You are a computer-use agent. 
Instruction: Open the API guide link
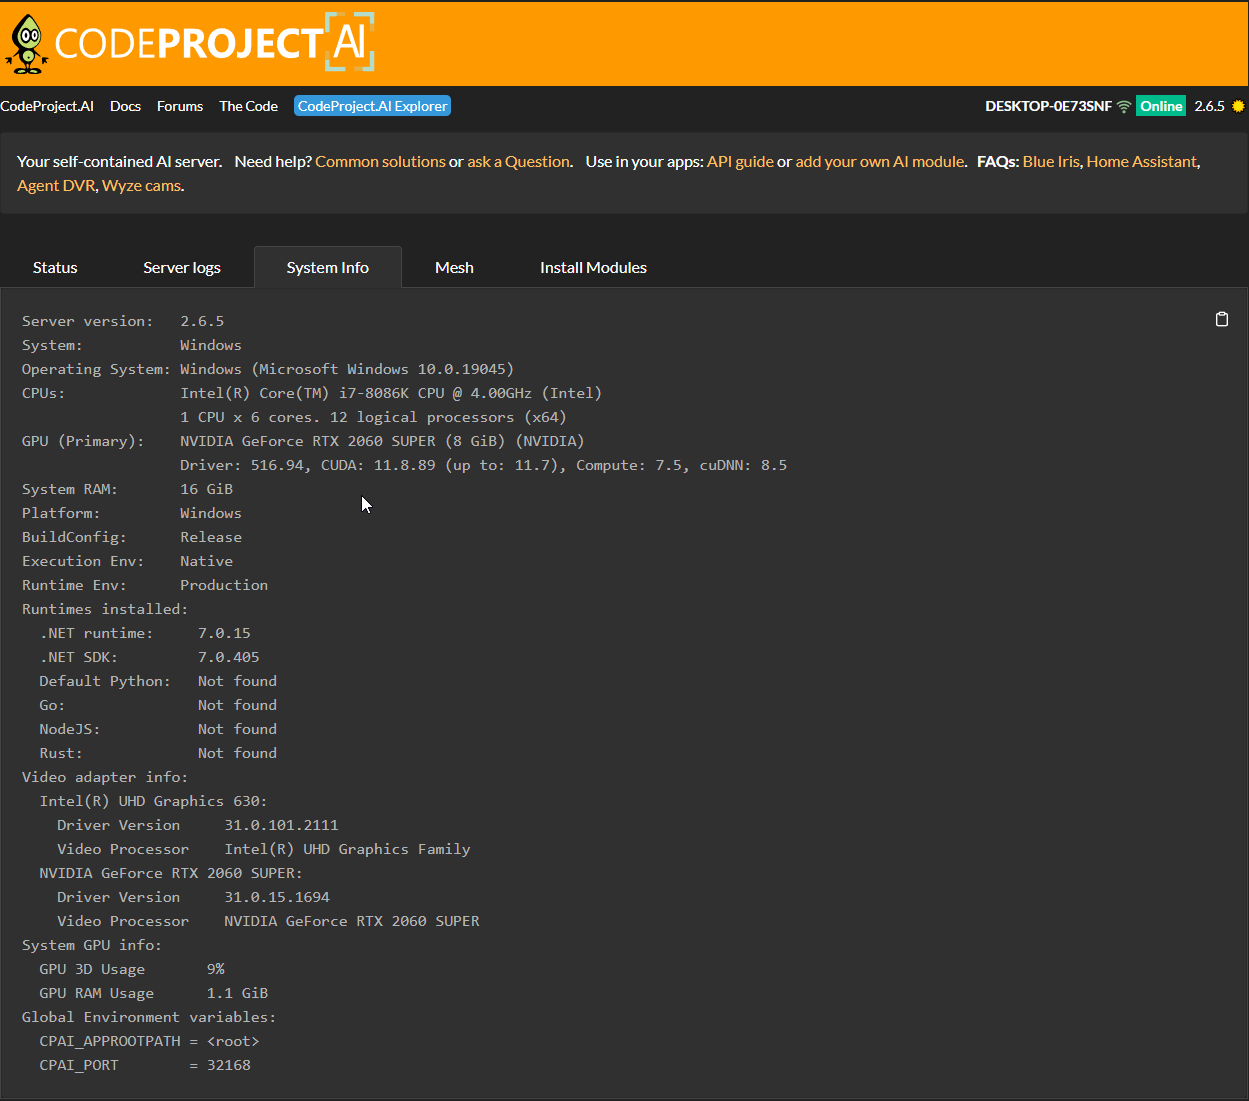[740, 161]
